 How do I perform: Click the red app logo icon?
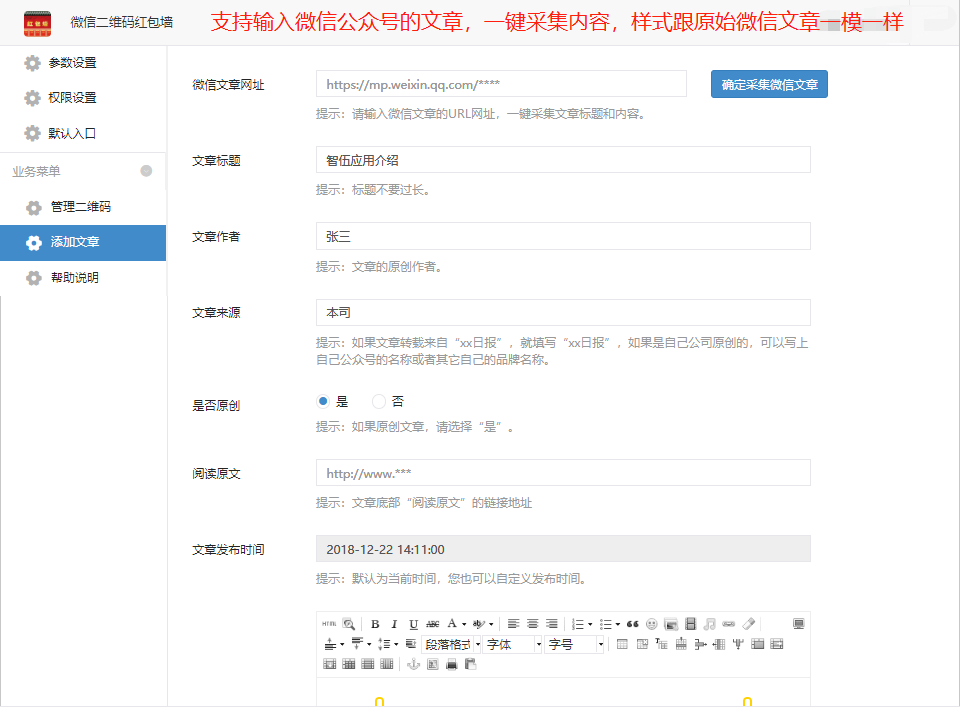click(37, 23)
